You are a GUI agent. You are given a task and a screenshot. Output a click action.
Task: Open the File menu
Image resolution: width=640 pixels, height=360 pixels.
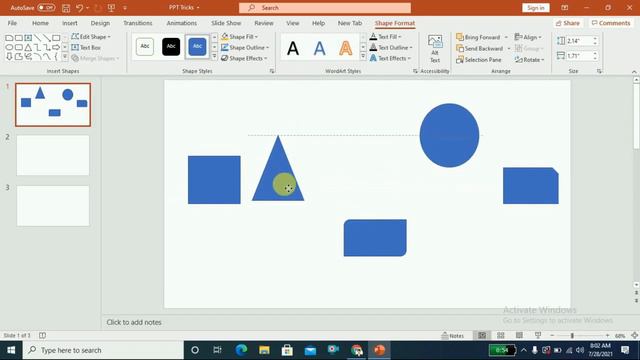pos(12,23)
